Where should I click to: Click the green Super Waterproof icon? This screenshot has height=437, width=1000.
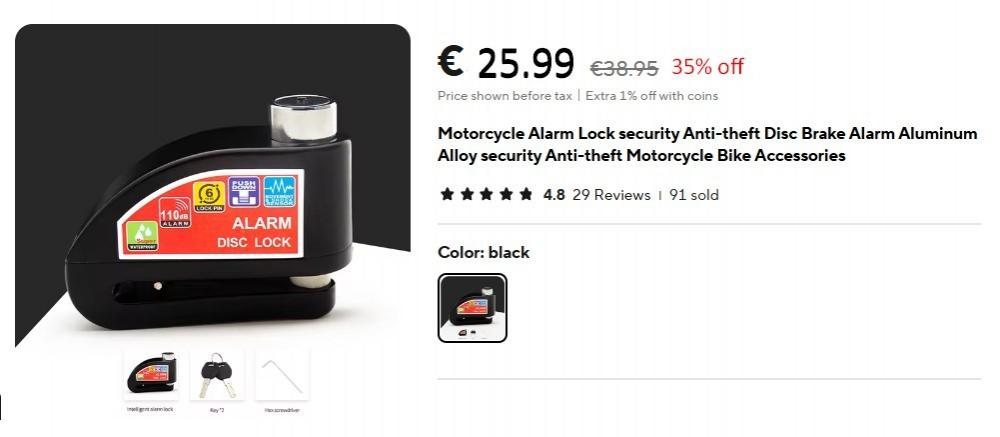142,236
